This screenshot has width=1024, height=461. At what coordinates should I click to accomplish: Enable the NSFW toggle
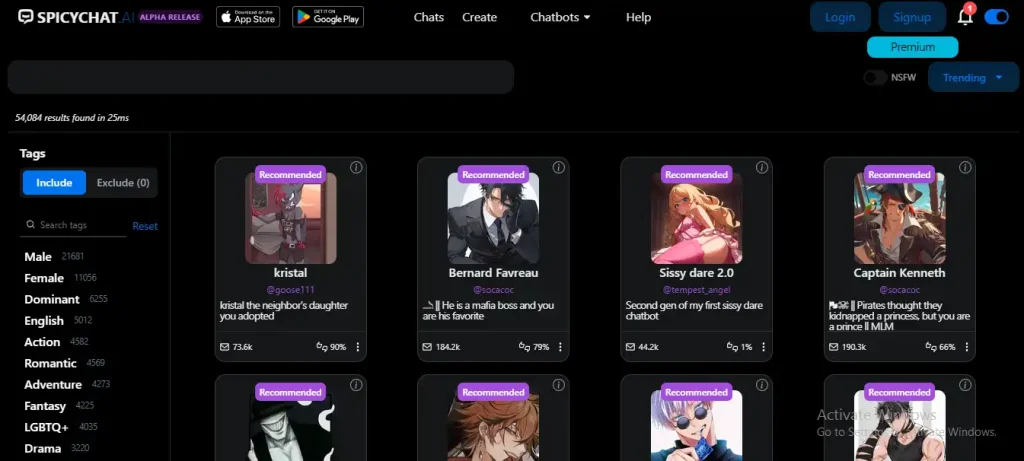tap(876, 78)
